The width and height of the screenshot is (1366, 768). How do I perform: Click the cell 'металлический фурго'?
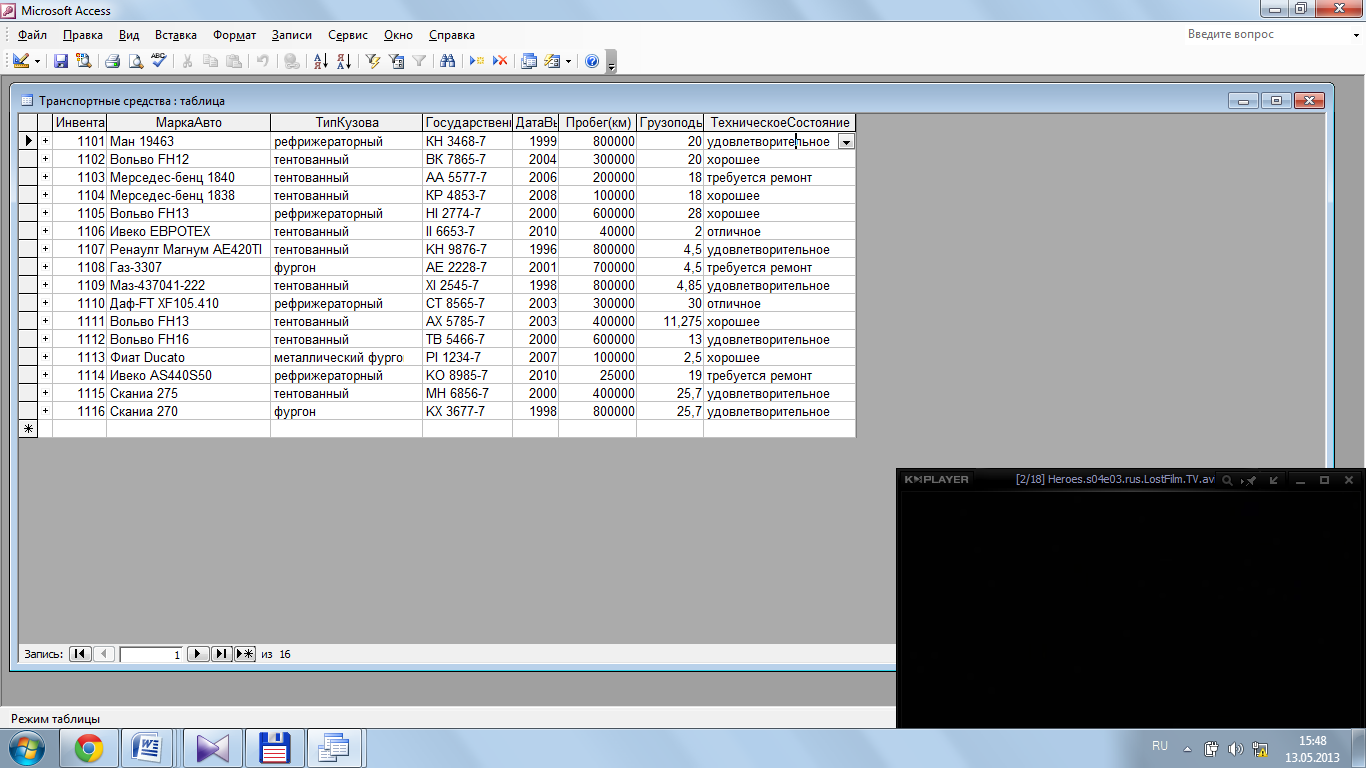pyautogui.click(x=346, y=358)
